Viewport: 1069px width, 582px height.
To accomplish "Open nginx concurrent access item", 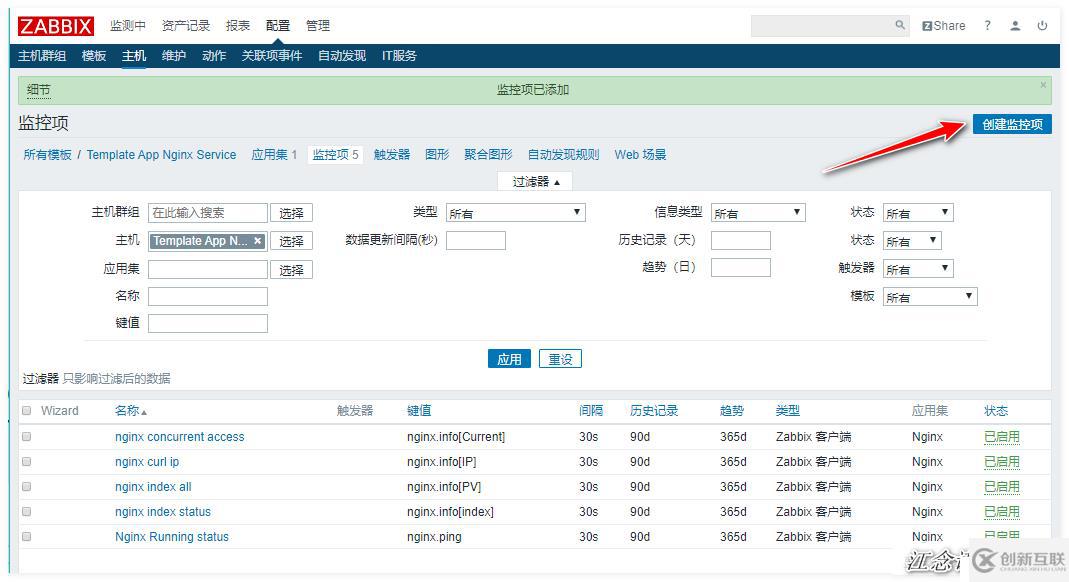I will point(180,437).
